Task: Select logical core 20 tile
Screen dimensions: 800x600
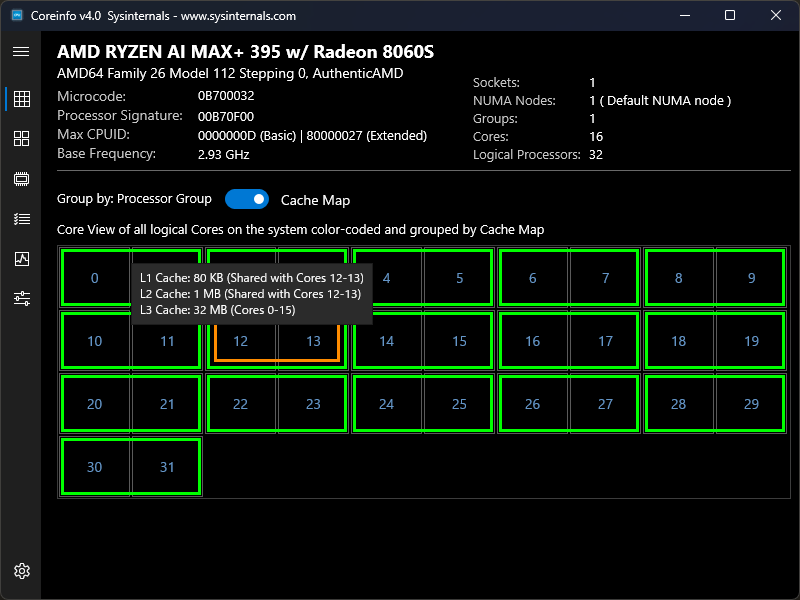Action: 94,404
